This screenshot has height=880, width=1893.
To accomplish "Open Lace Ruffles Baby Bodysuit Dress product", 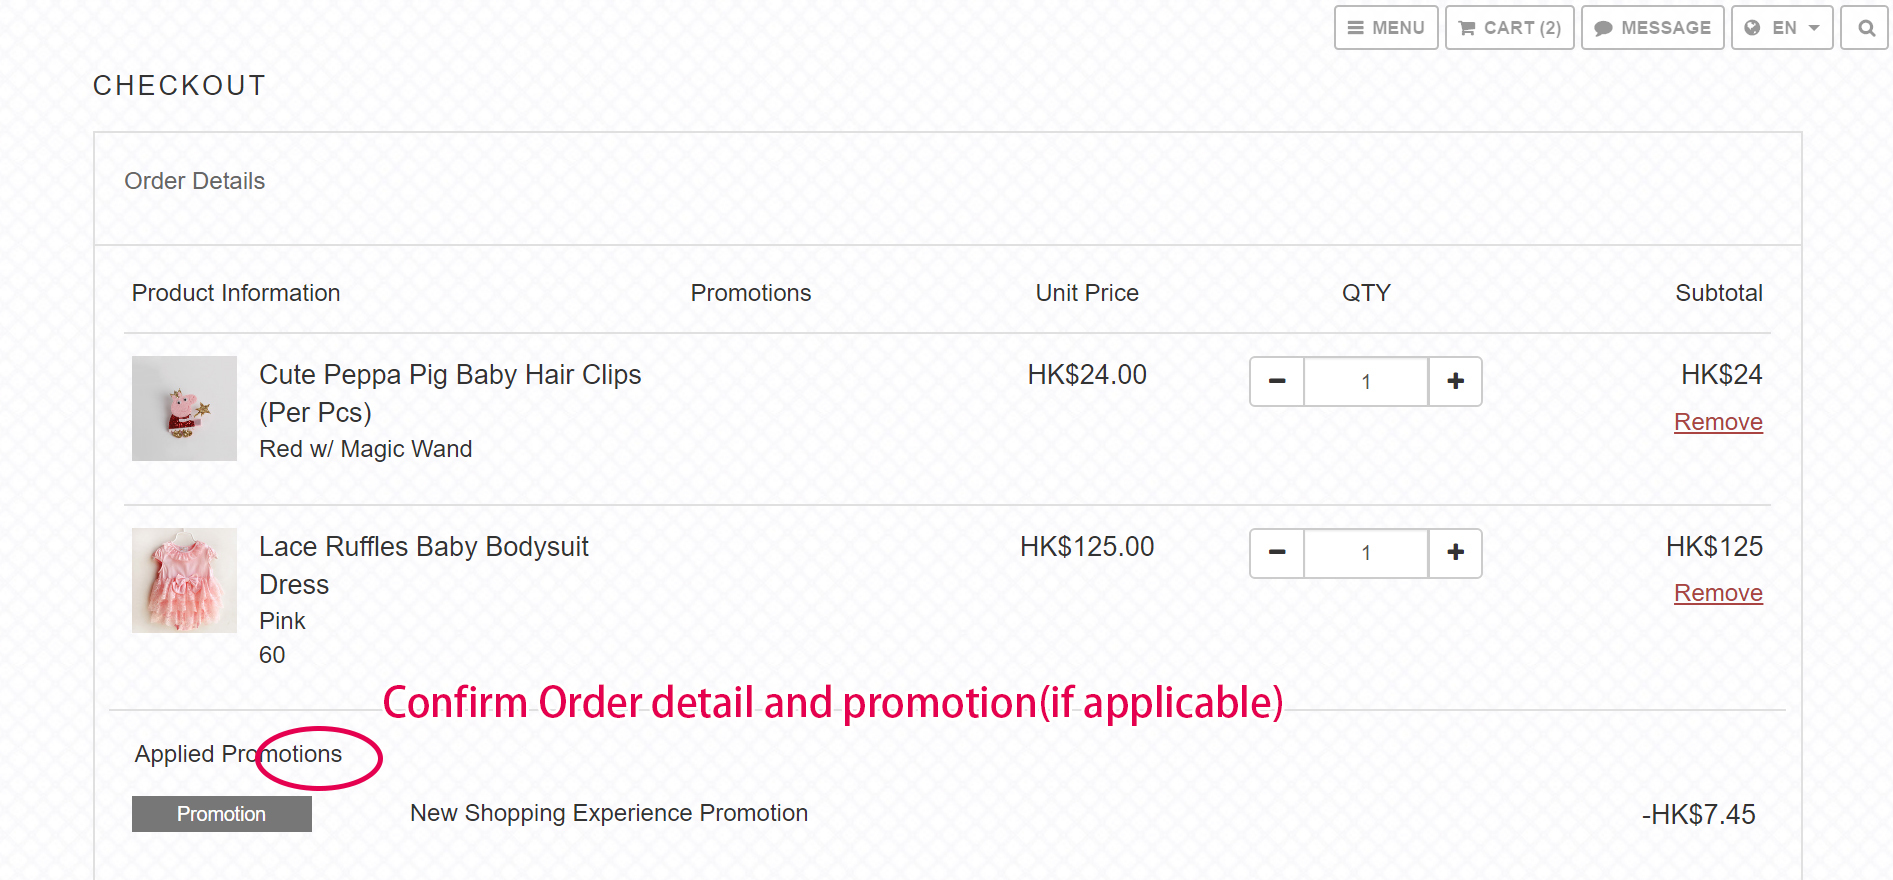I will click(x=424, y=547).
